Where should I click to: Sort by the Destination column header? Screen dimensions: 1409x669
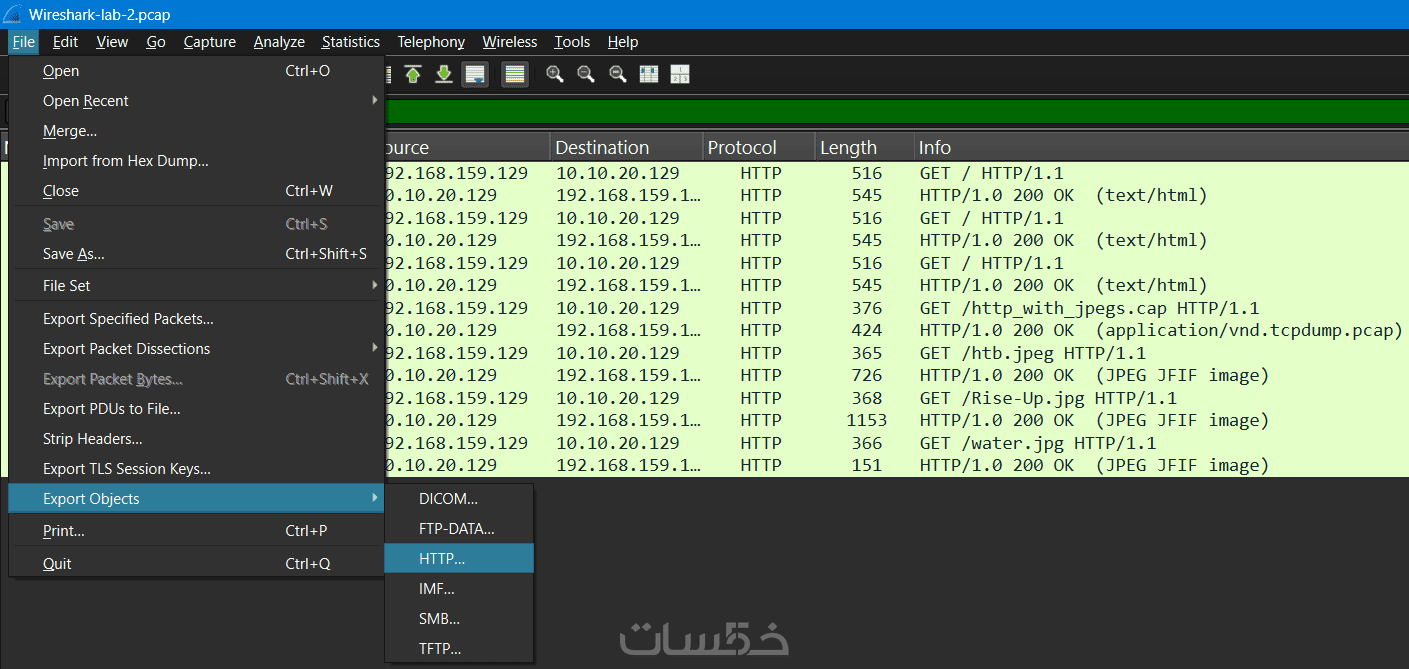pos(626,147)
